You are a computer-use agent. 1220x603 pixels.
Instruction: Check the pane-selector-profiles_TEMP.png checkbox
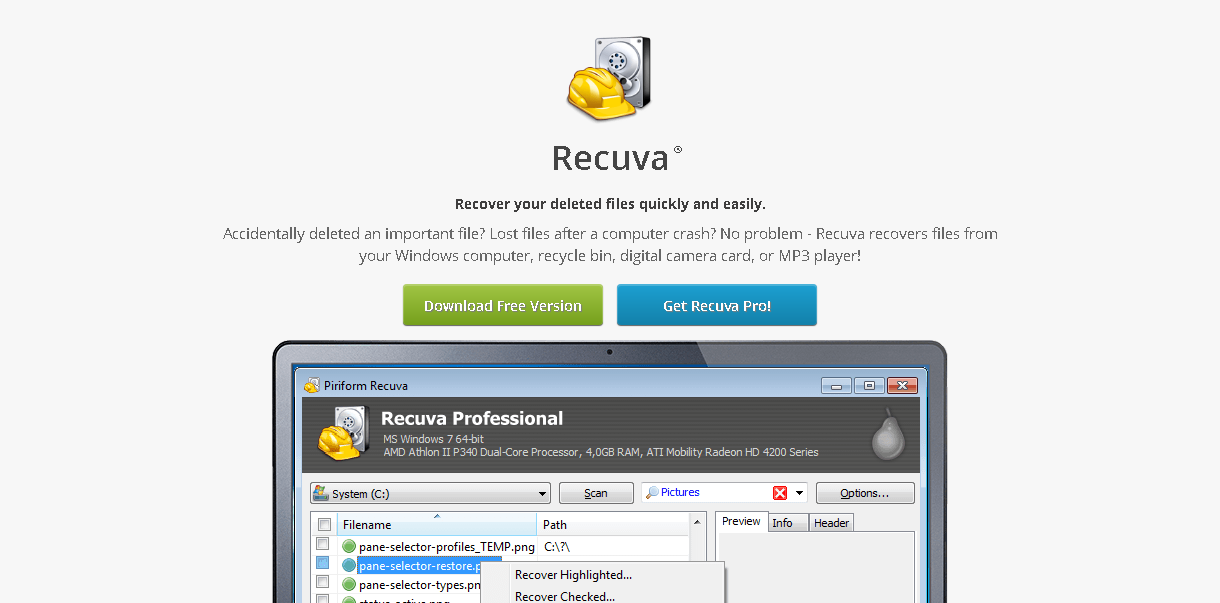coord(323,544)
